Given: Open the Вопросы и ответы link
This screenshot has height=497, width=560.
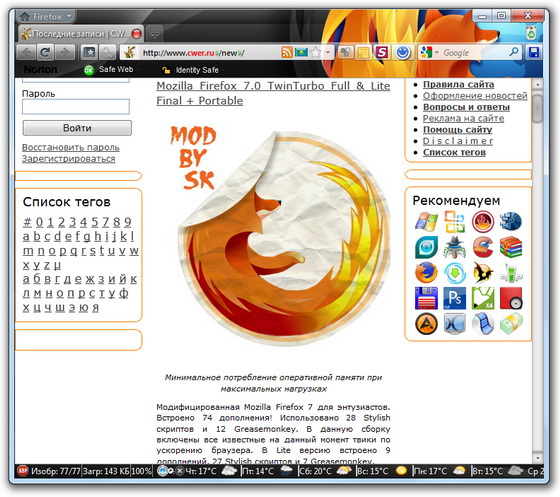Looking at the screenshot, I should coord(466,107).
